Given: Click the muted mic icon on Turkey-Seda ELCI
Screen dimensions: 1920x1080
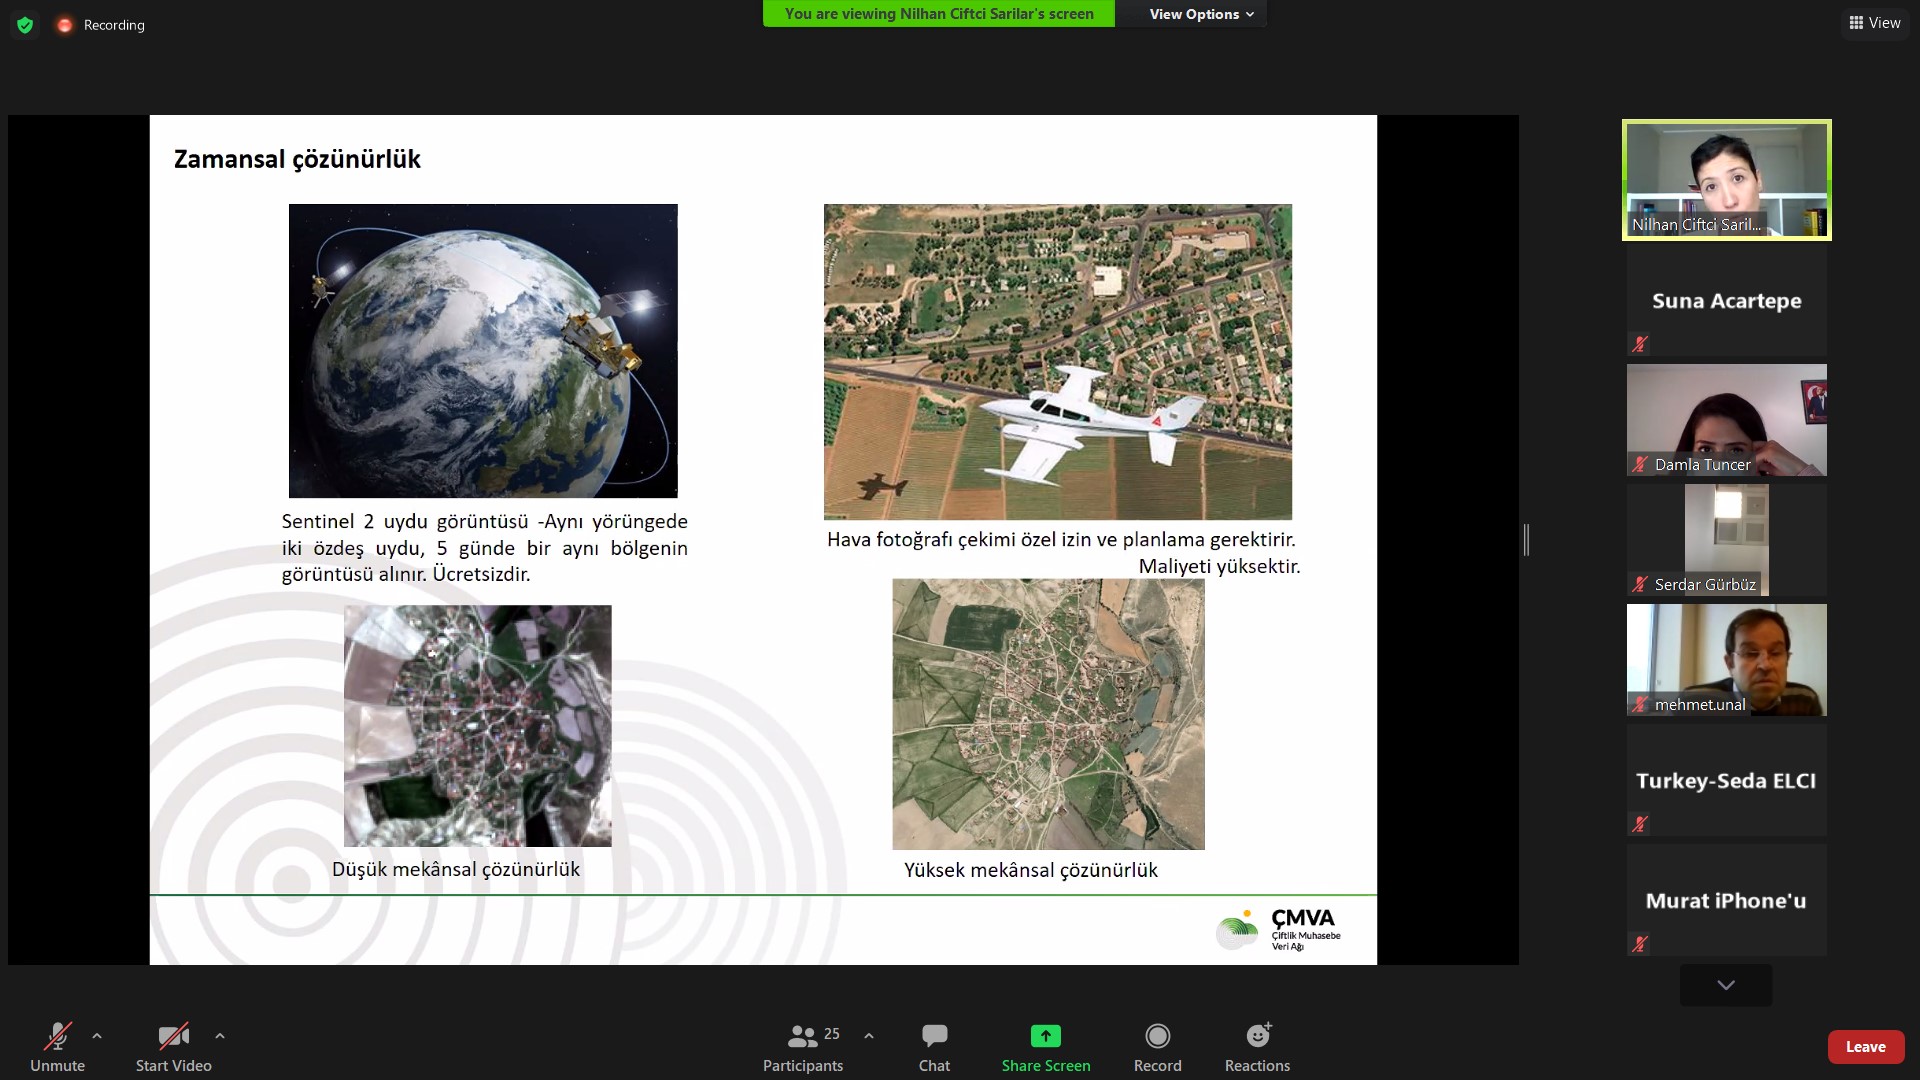Looking at the screenshot, I should [x=1640, y=824].
